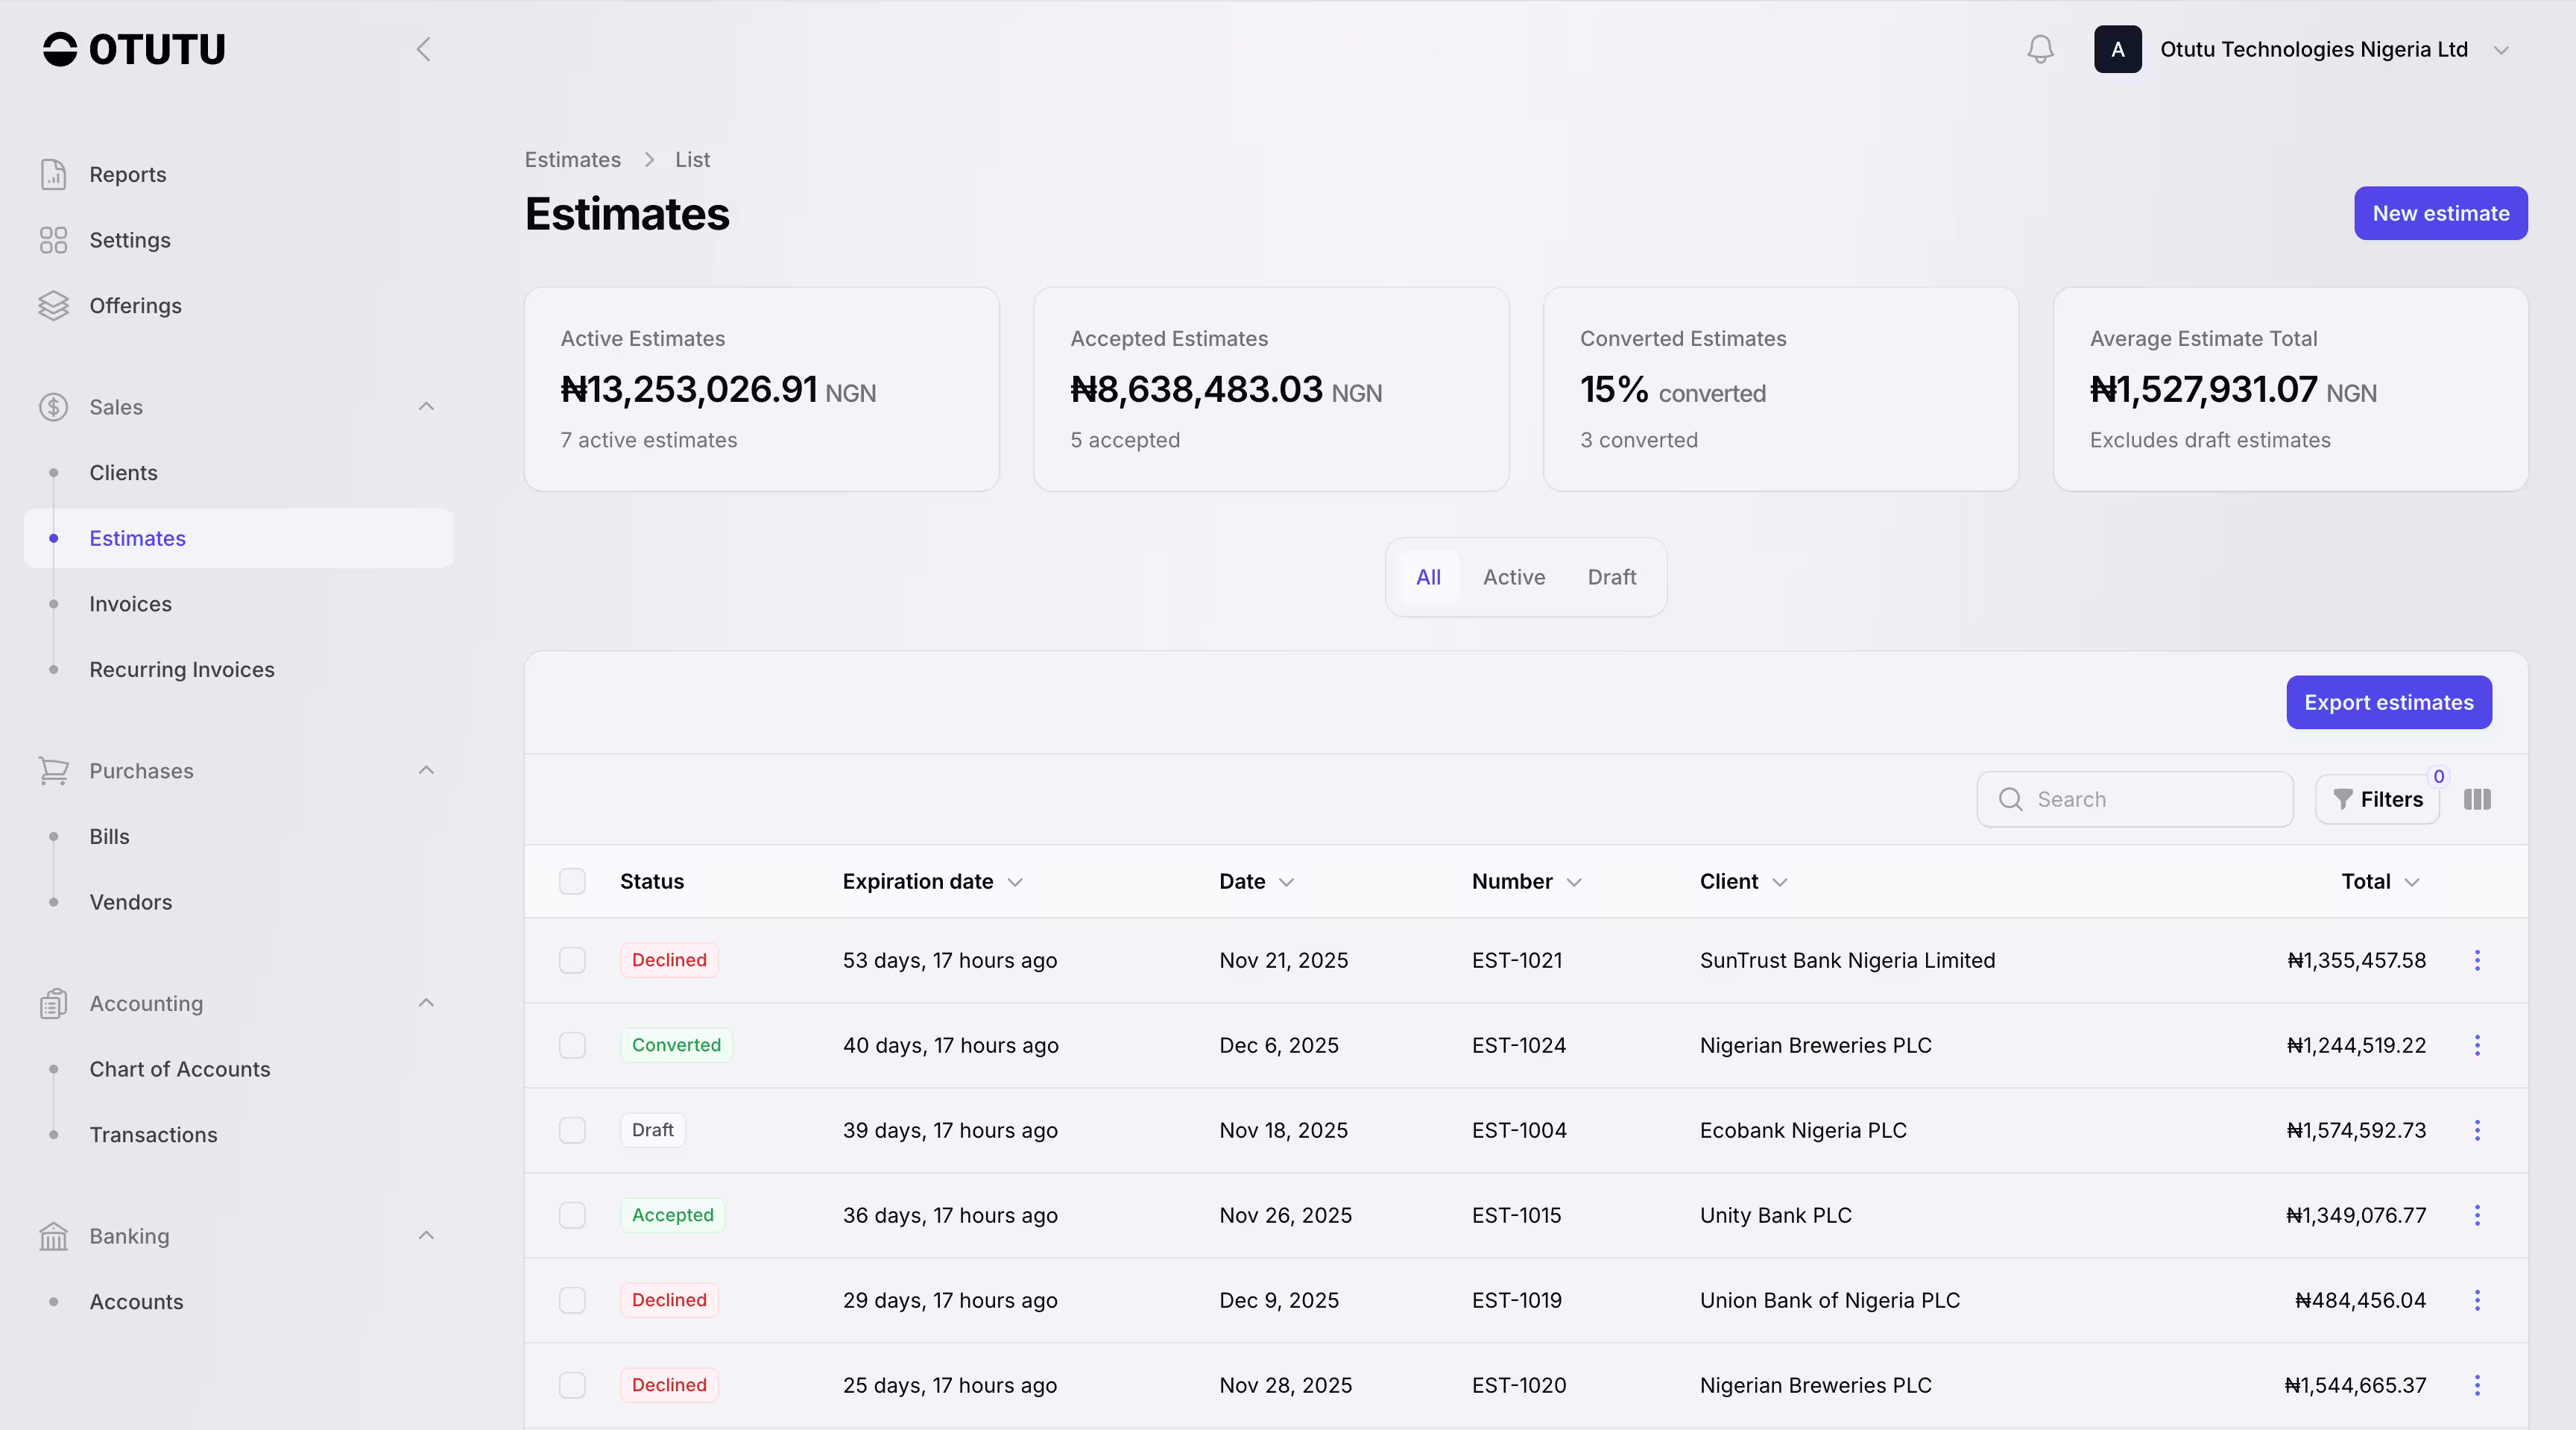Click the Export estimates button
The width and height of the screenshot is (2576, 1430).
(x=2388, y=702)
